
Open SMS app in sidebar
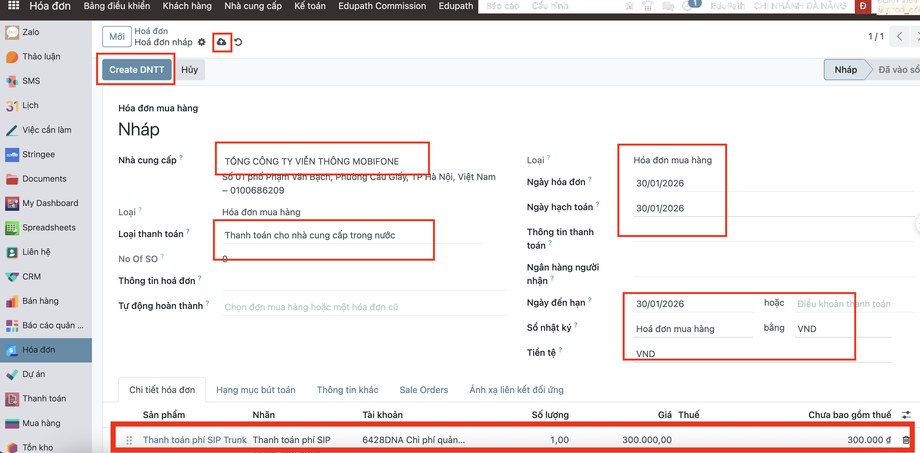pyautogui.click(x=46, y=81)
